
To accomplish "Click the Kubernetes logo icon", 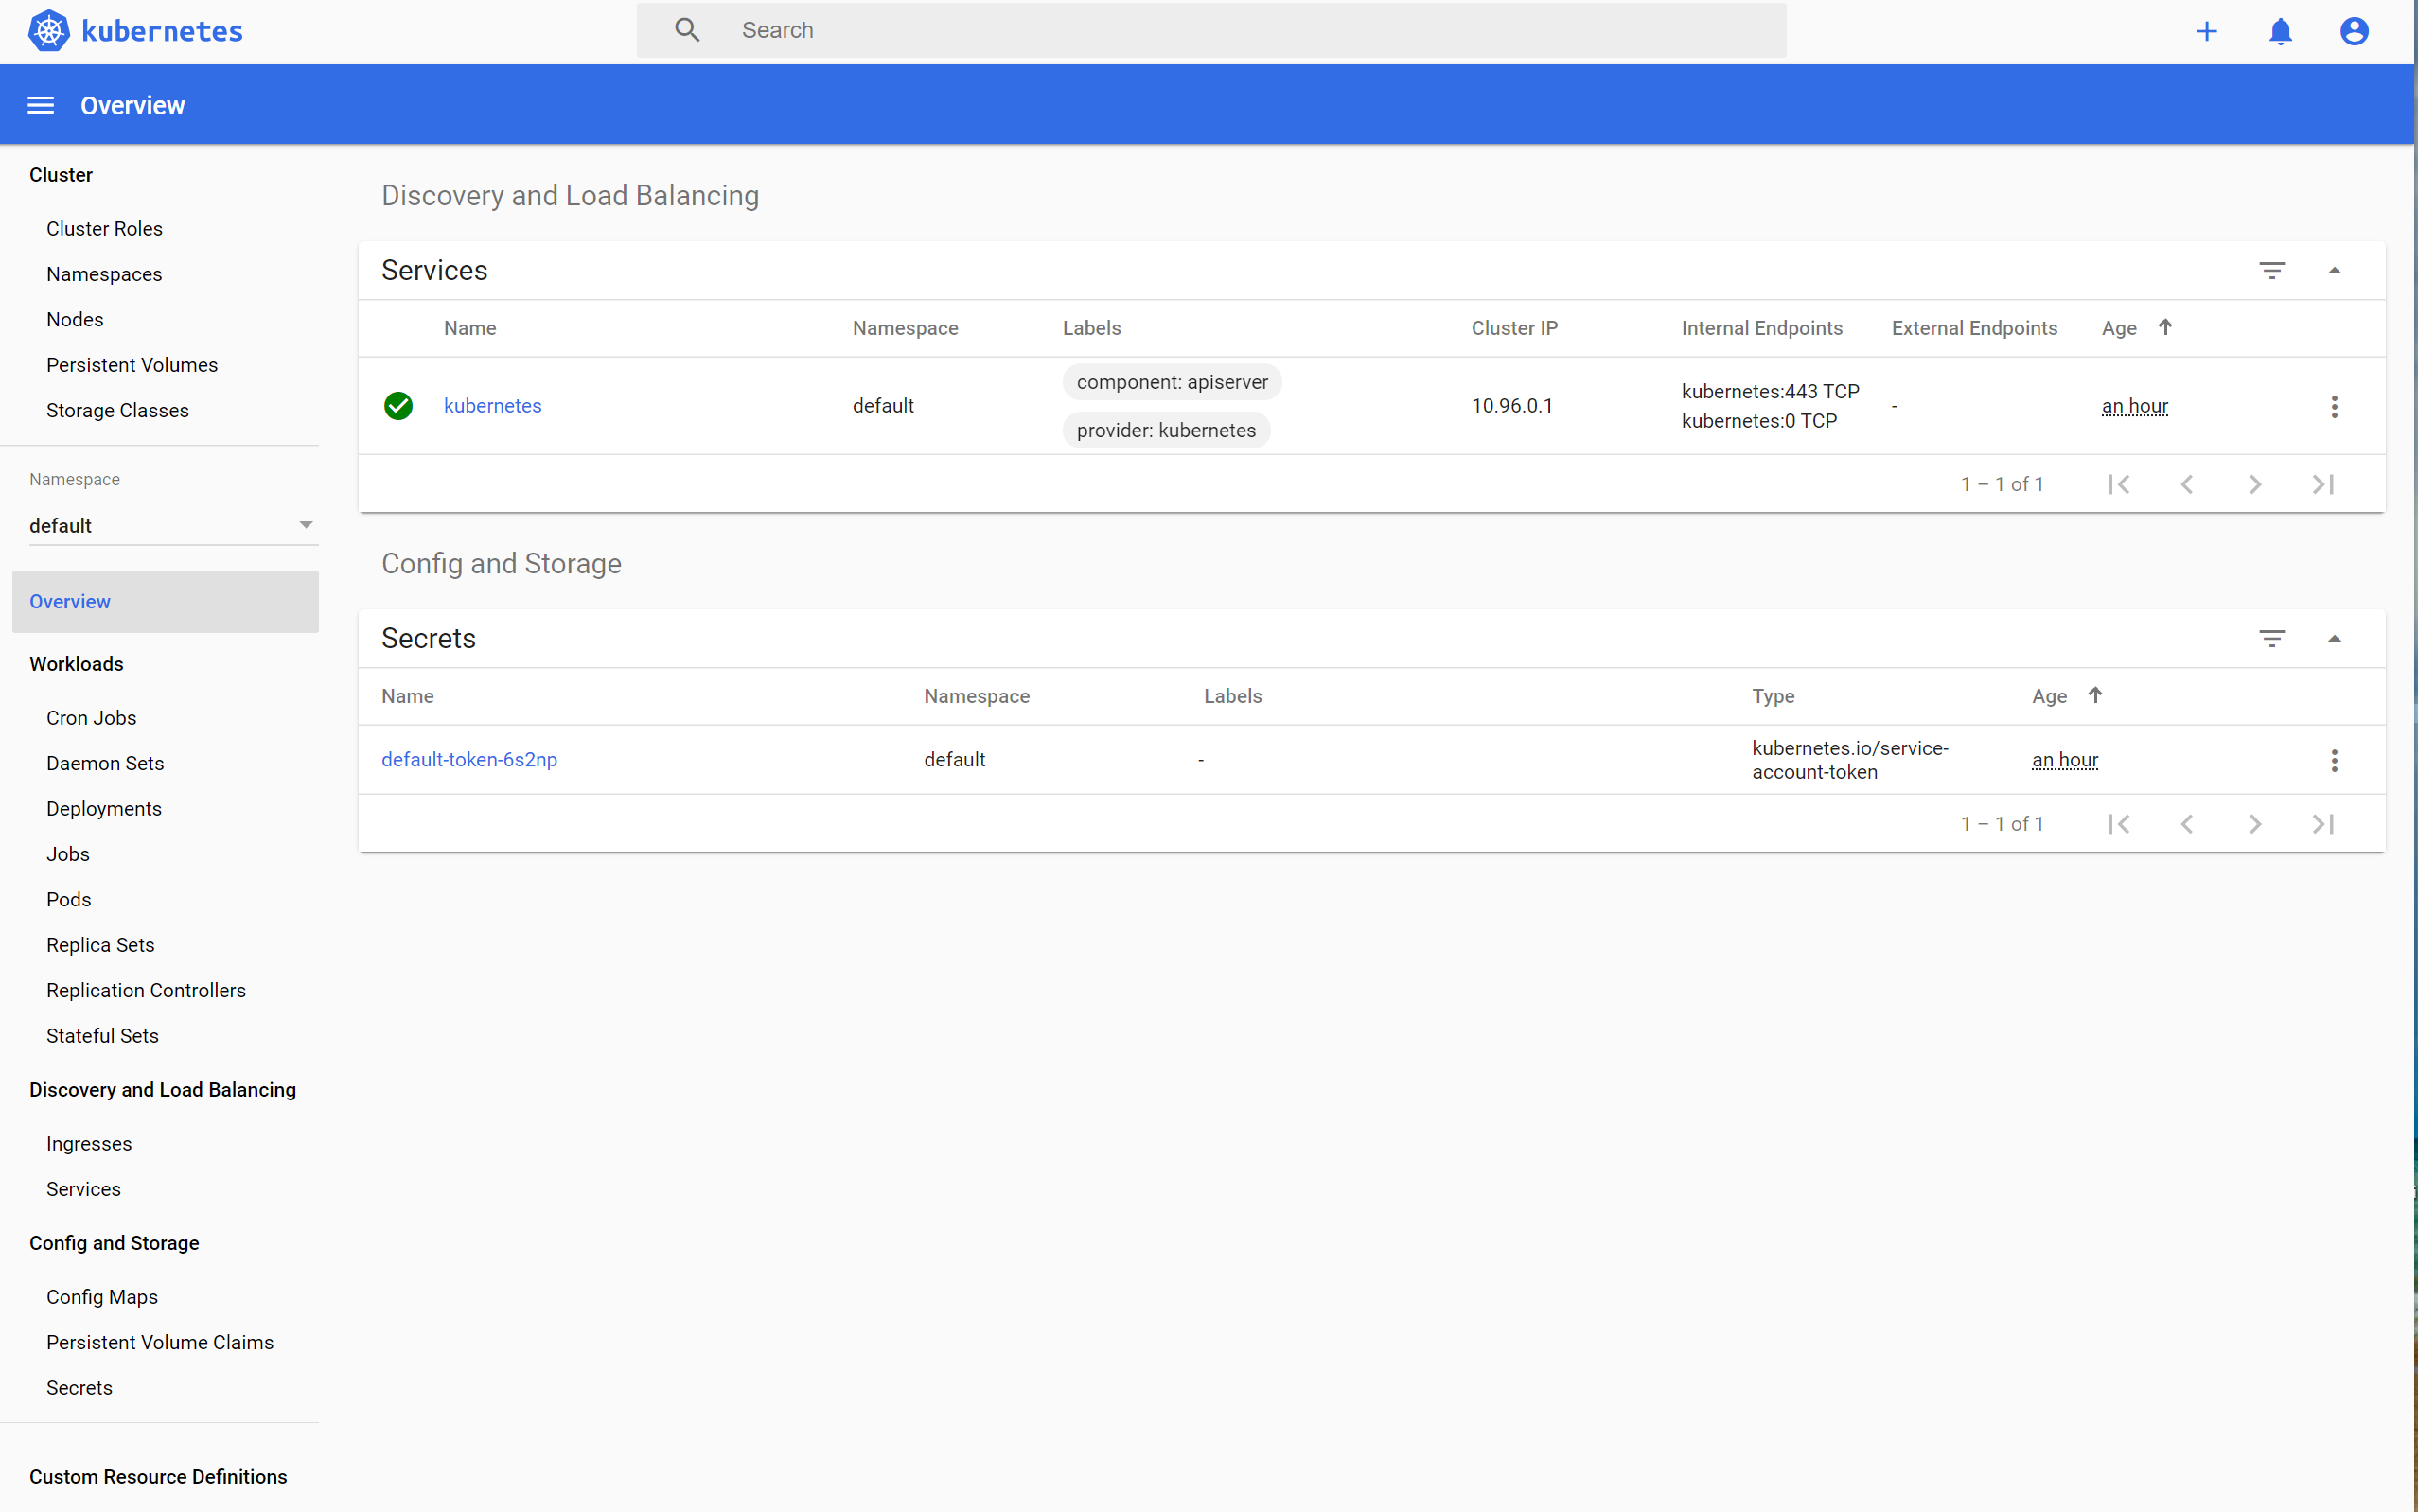I will point(47,29).
